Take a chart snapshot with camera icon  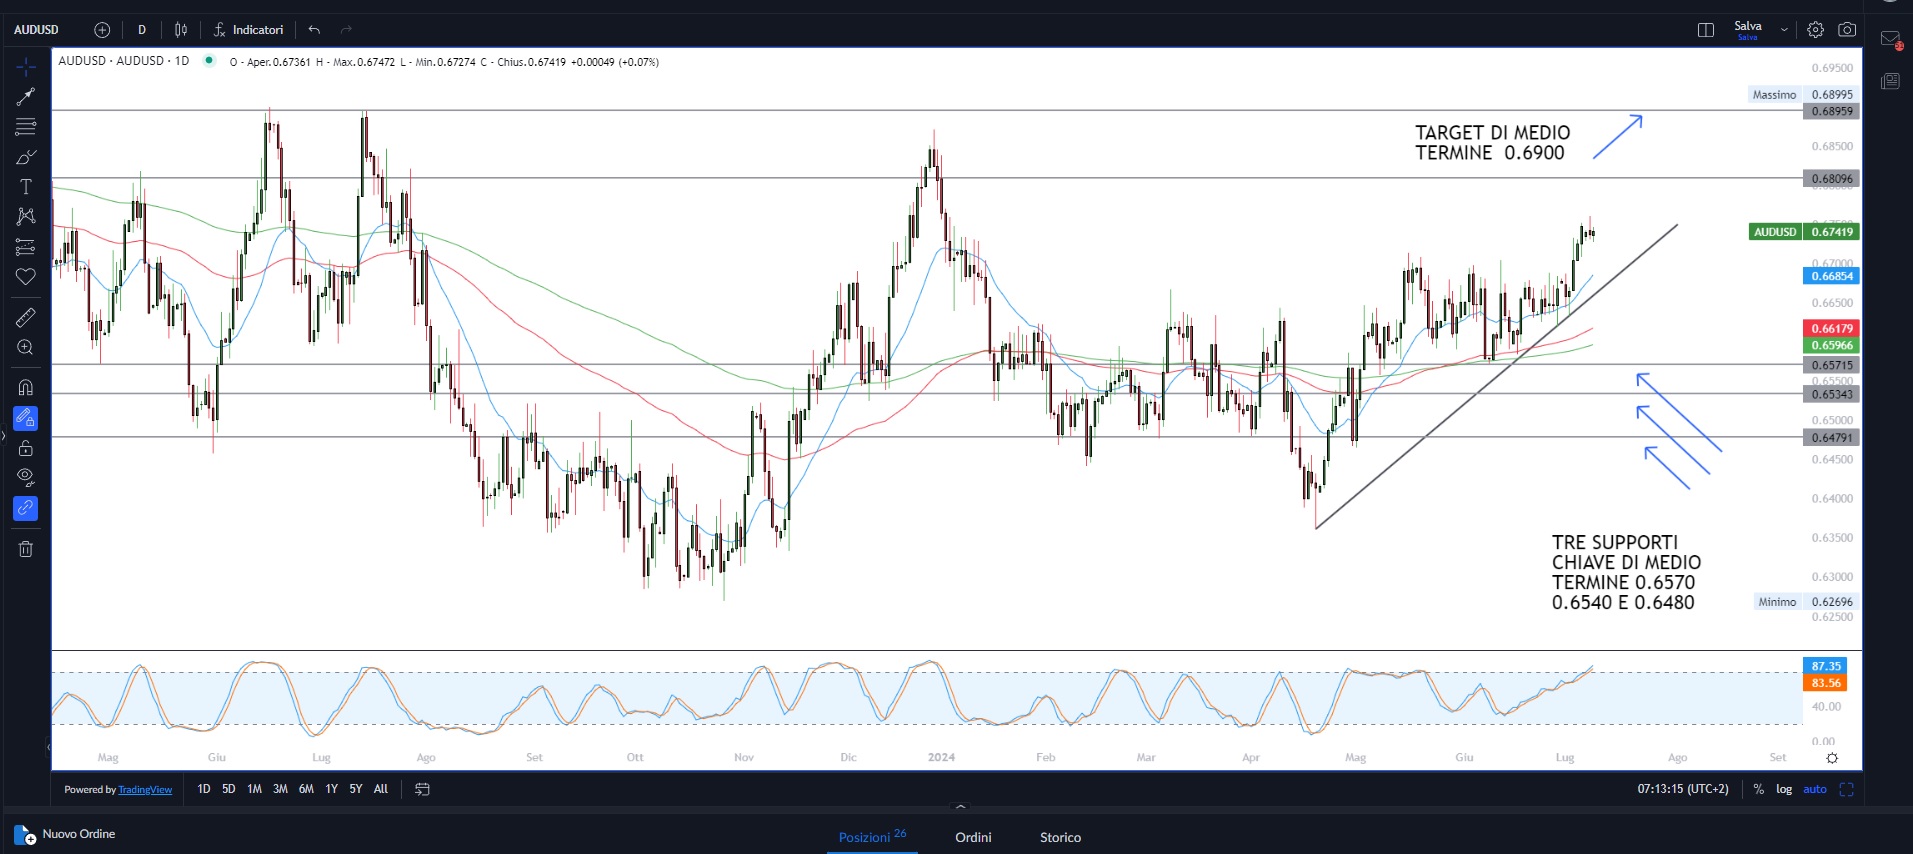tap(1847, 30)
